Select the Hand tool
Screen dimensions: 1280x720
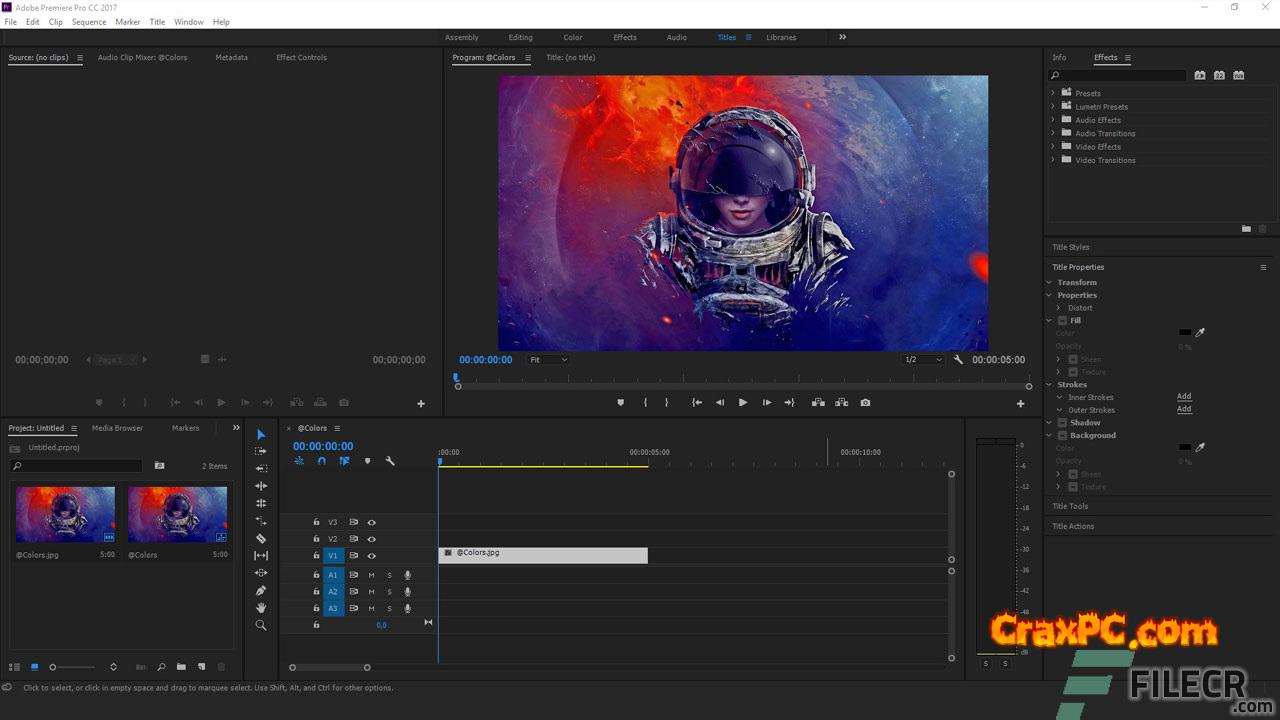tap(261, 608)
